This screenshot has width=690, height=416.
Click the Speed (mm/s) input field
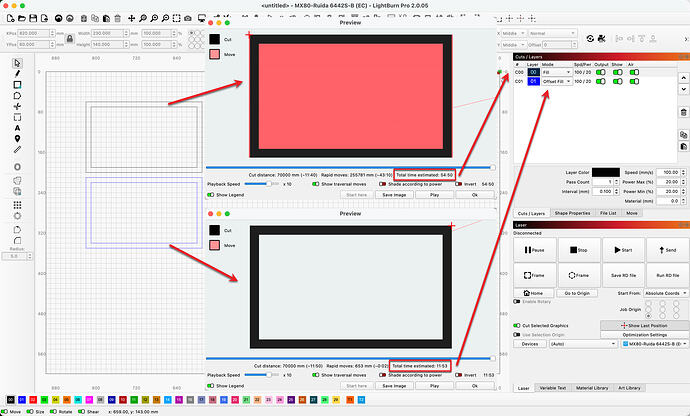[661, 172]
